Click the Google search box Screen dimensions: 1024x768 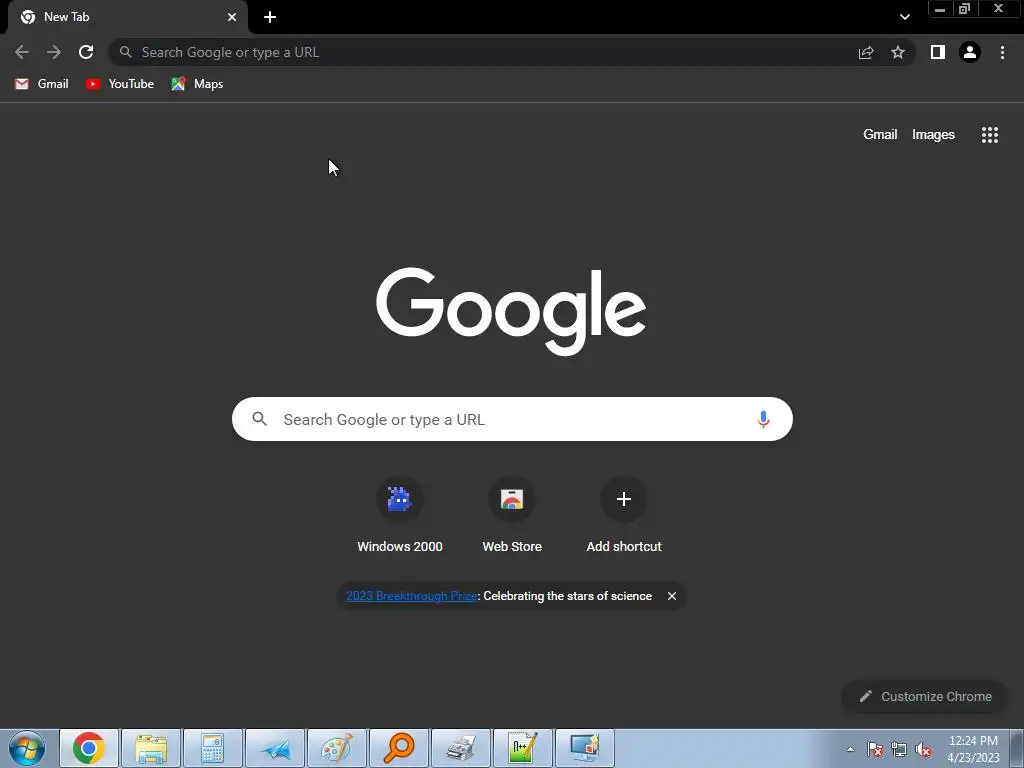(512, 419)
